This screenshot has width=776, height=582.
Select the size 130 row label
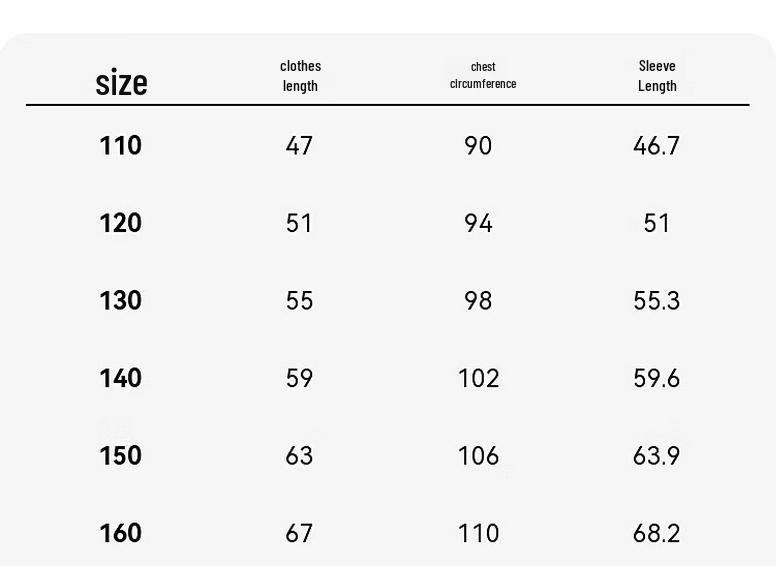[120, 300]
